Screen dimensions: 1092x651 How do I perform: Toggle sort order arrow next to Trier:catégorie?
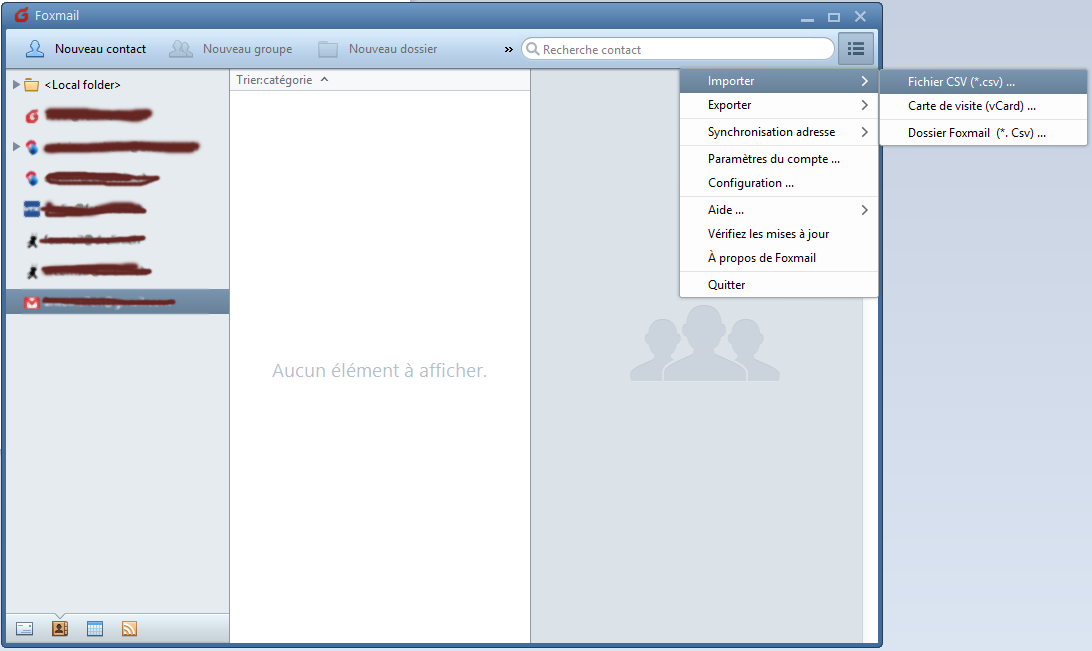click(x=324, y=79)
